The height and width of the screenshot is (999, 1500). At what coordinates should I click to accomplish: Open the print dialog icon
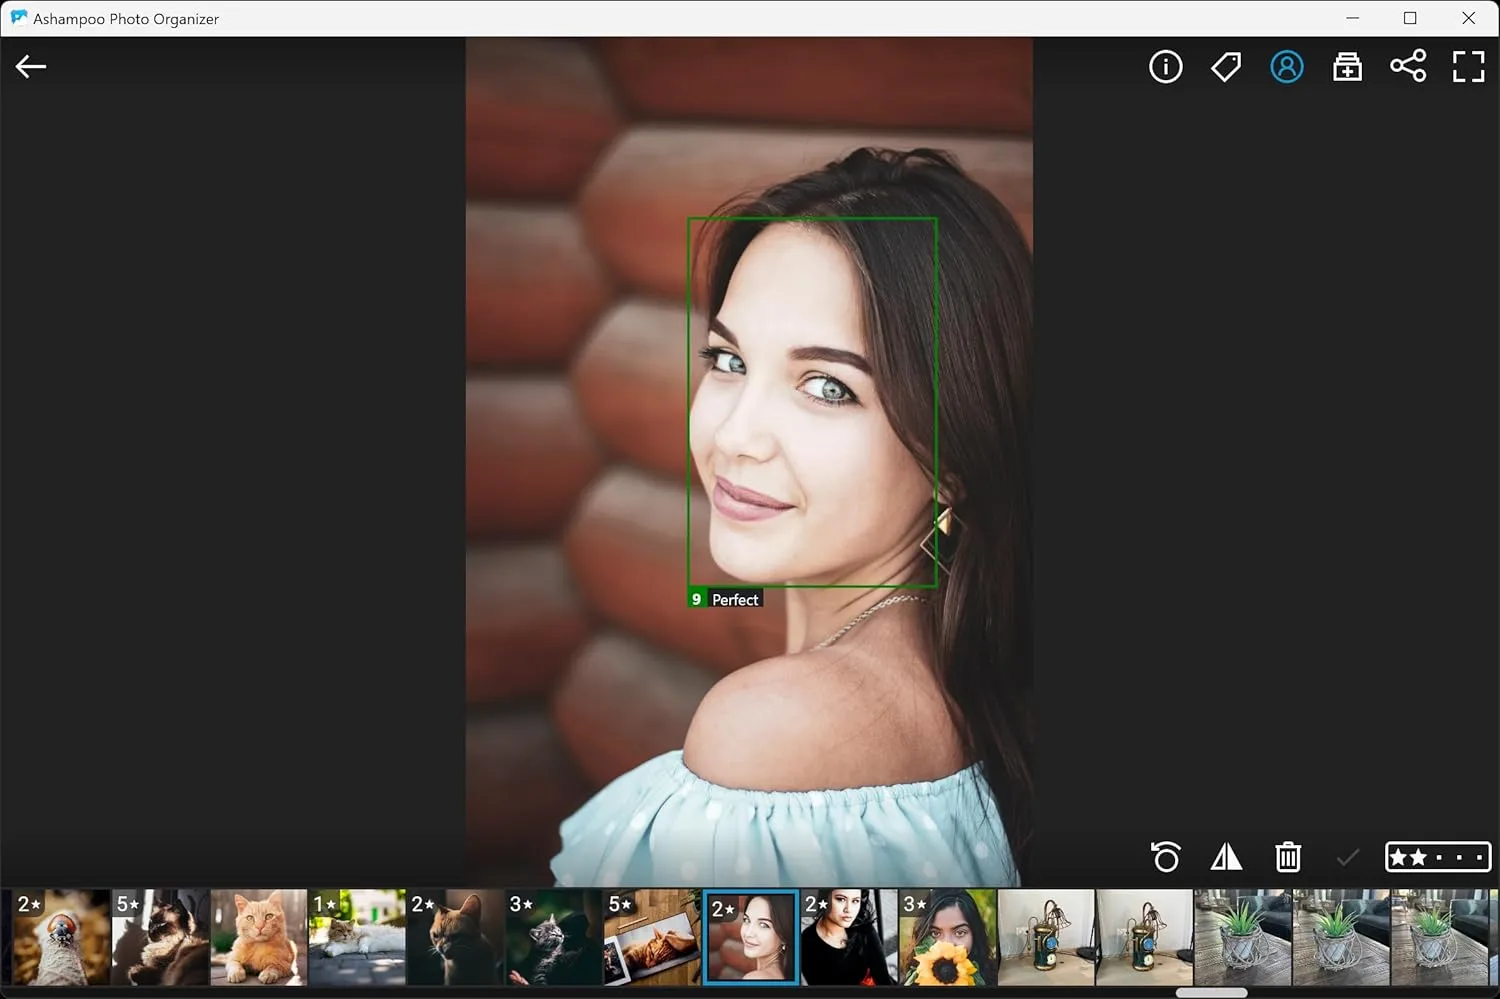1347,66
